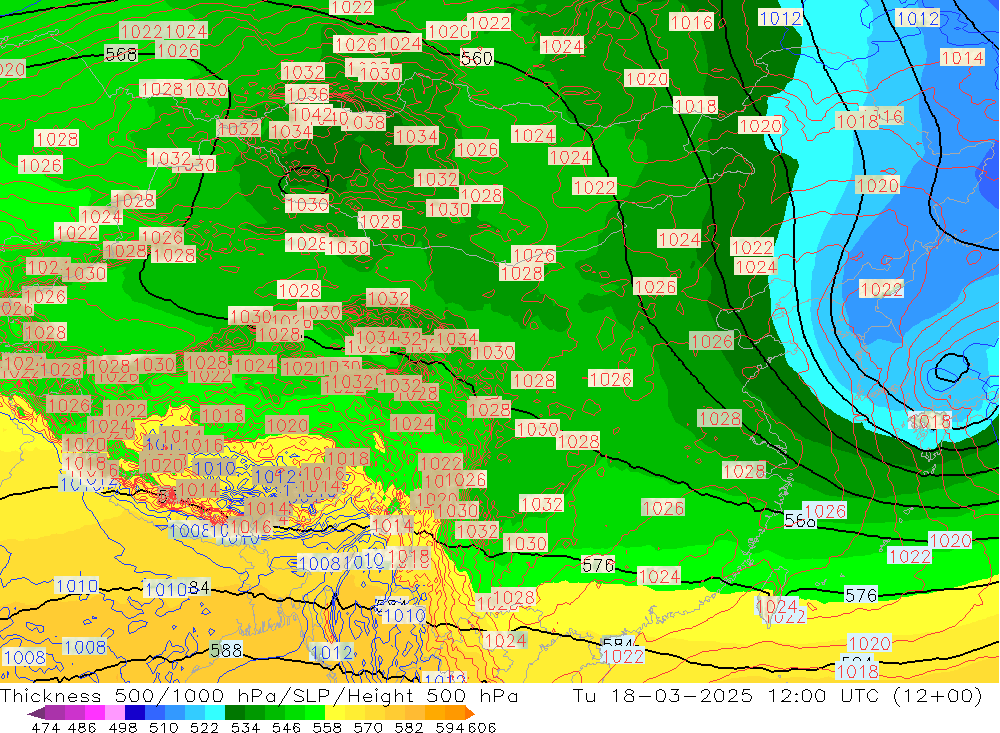Select the 474 value on the color legend
Image resolution: width=1000 pixels, height=733 pixels.
pos(45,727)
